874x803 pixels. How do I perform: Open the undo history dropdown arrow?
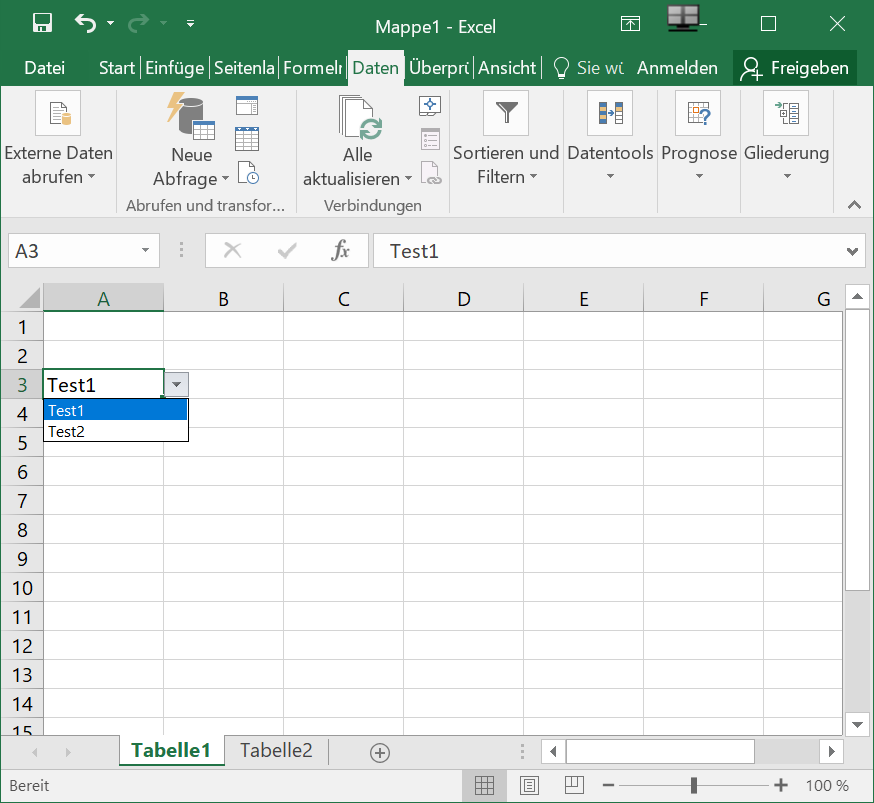pyautogui.click(x=110, y=23)
